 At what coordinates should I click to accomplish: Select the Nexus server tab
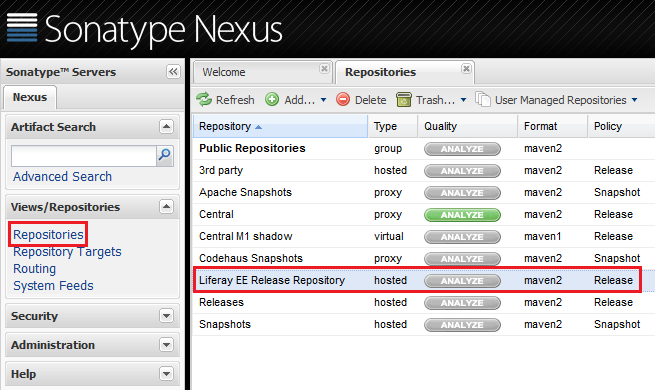(30, 97)
